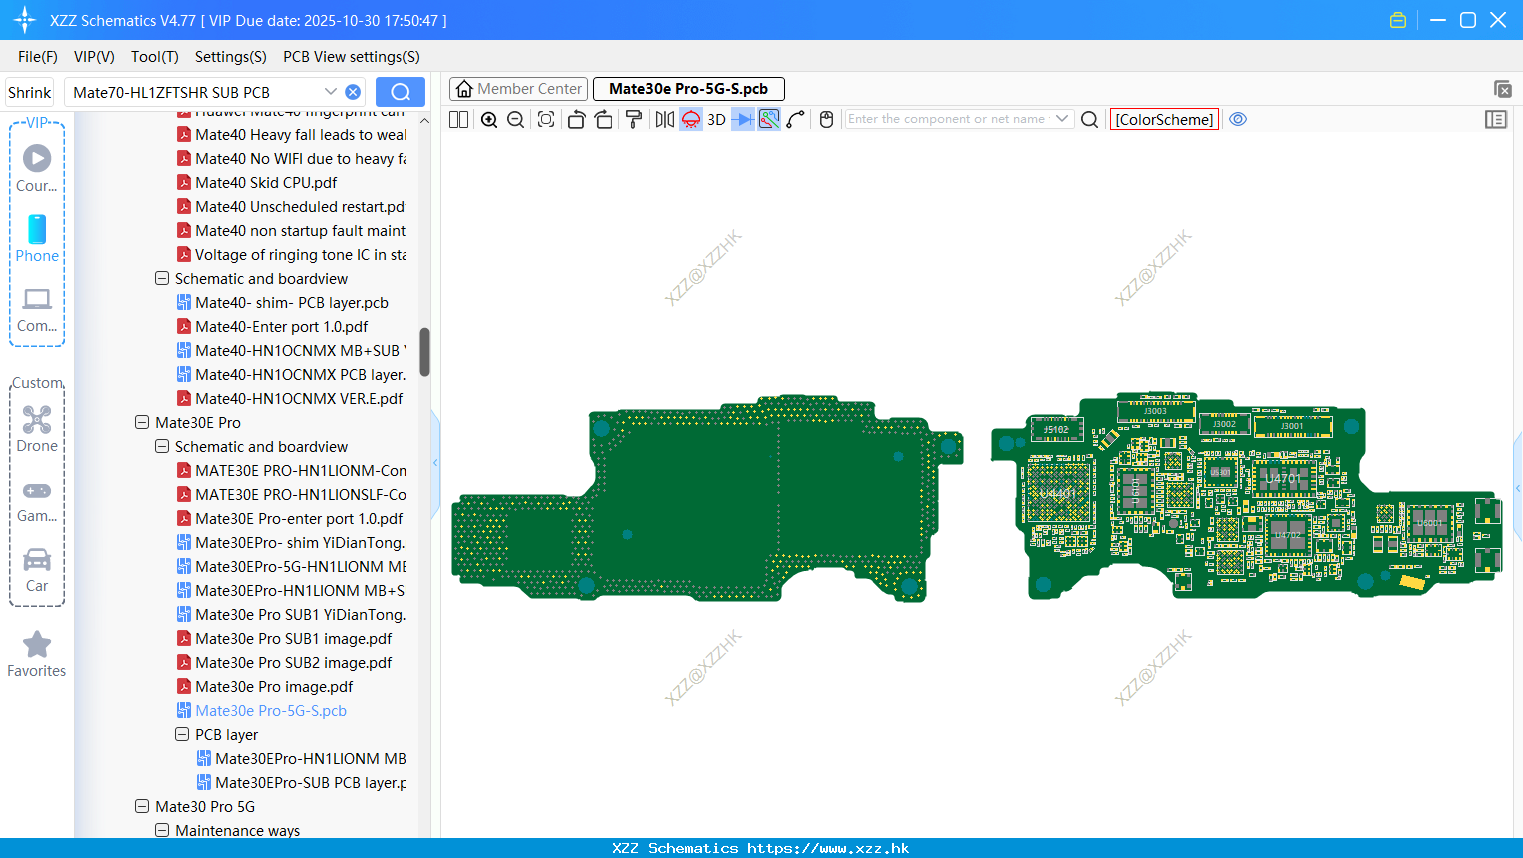Toggle the diode mode button

pos(742,119)
